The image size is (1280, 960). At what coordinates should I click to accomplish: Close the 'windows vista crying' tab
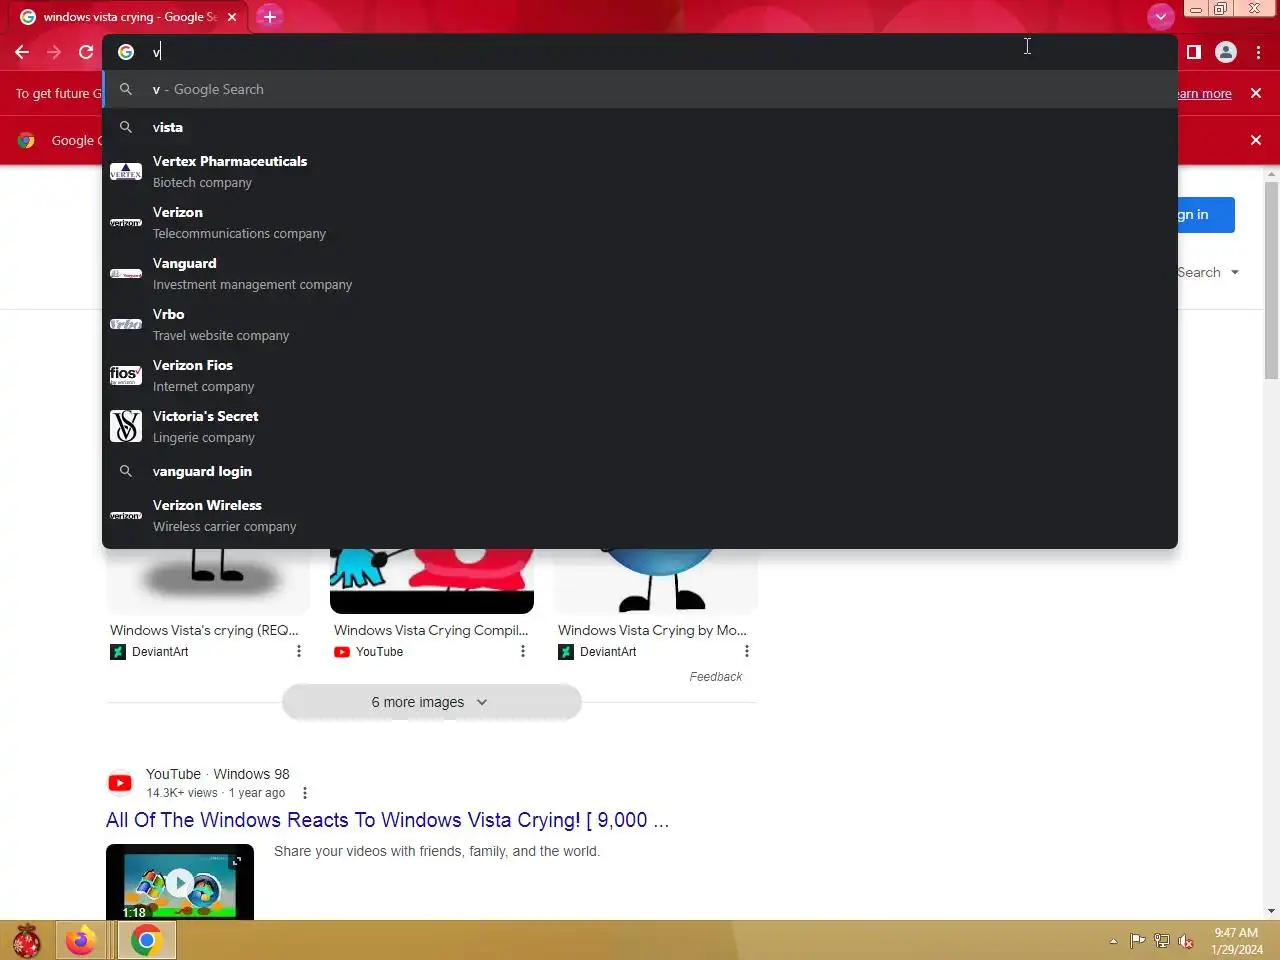(232, 17)
